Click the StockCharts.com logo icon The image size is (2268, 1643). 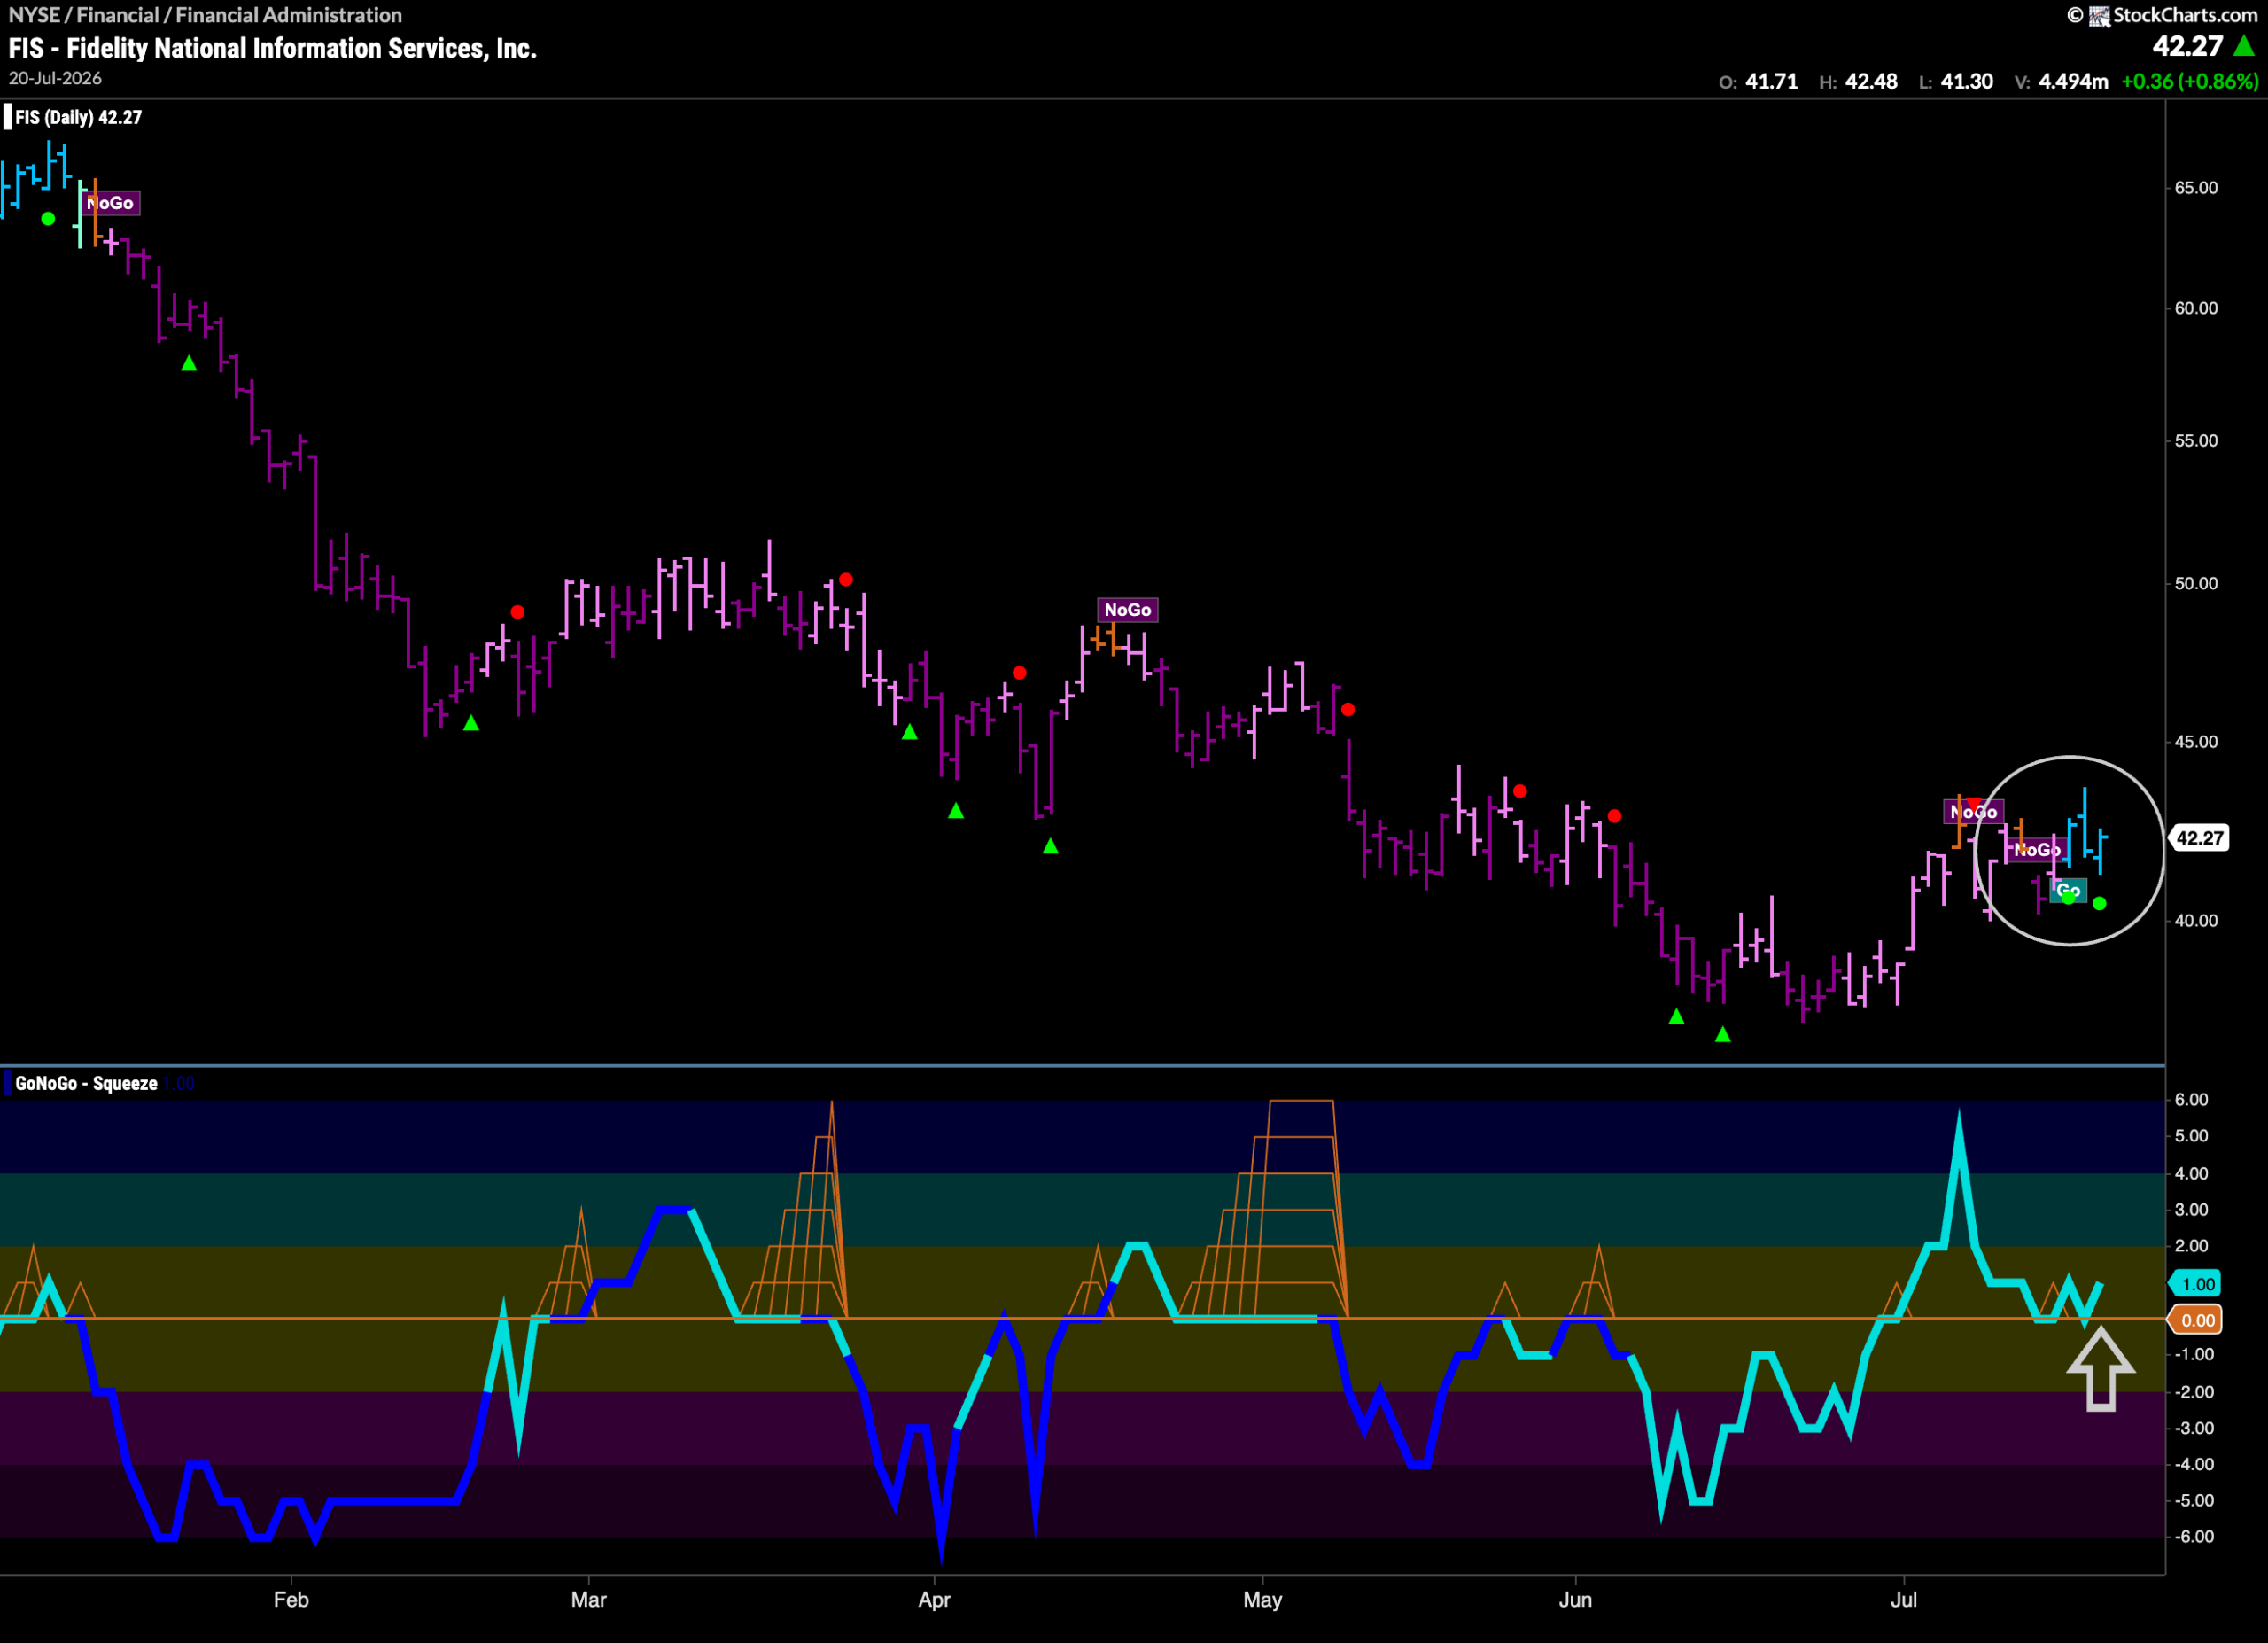(x=2099, y=15)
